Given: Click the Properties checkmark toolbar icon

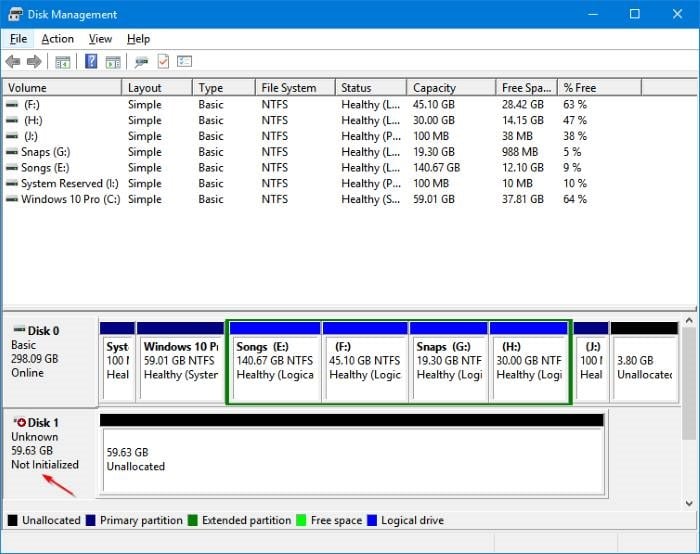Looking at the screenshot, I should coord(163,61).
